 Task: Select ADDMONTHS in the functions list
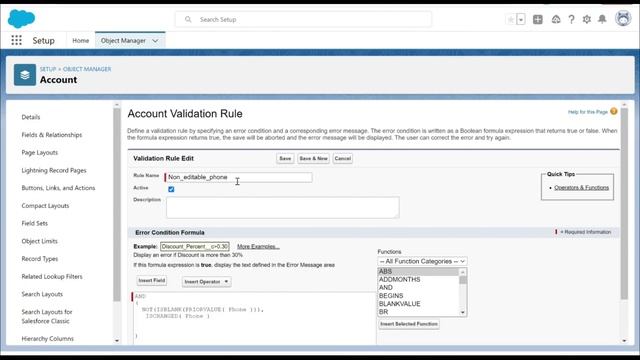point(418,280)
